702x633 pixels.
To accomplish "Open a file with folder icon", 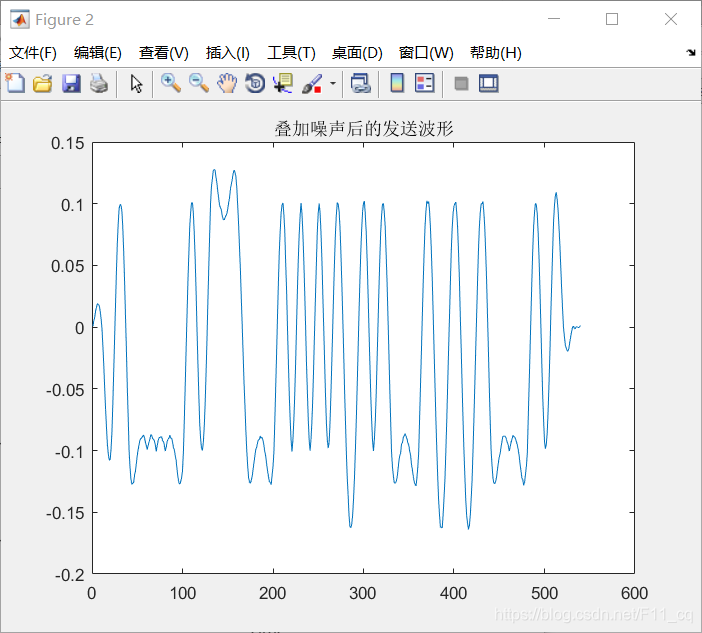I will coord(43,83).
